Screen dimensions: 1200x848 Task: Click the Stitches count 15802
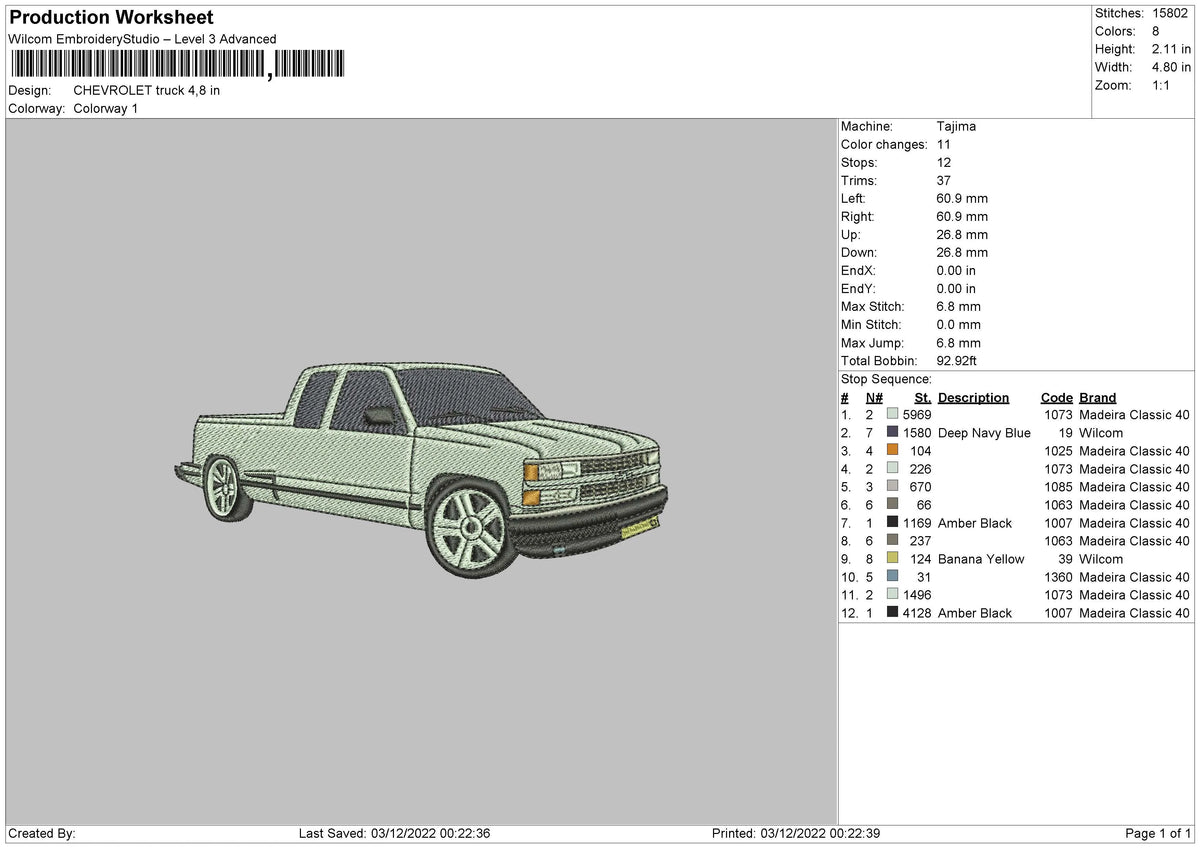click(1167, 13)
